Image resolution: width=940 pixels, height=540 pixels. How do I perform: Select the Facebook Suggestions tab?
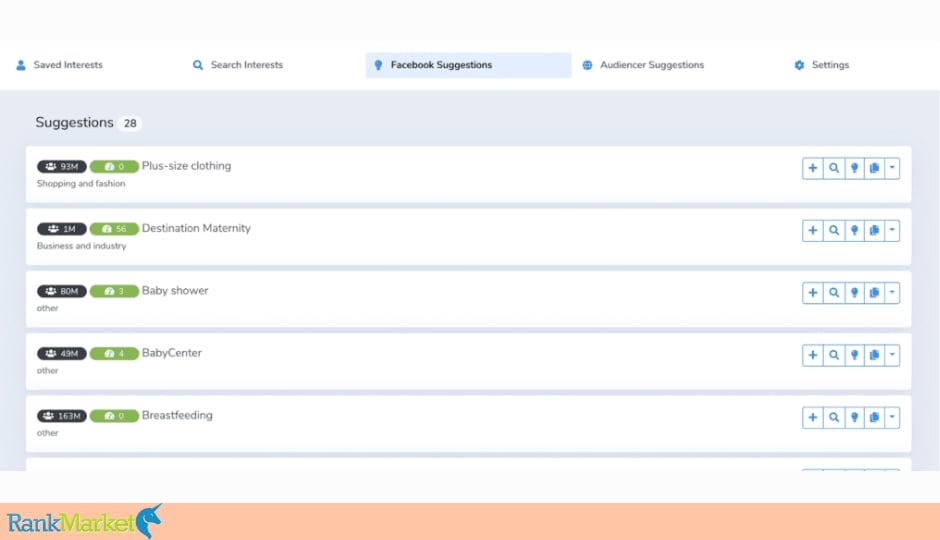pyautogui.click(x=468, y=65)
